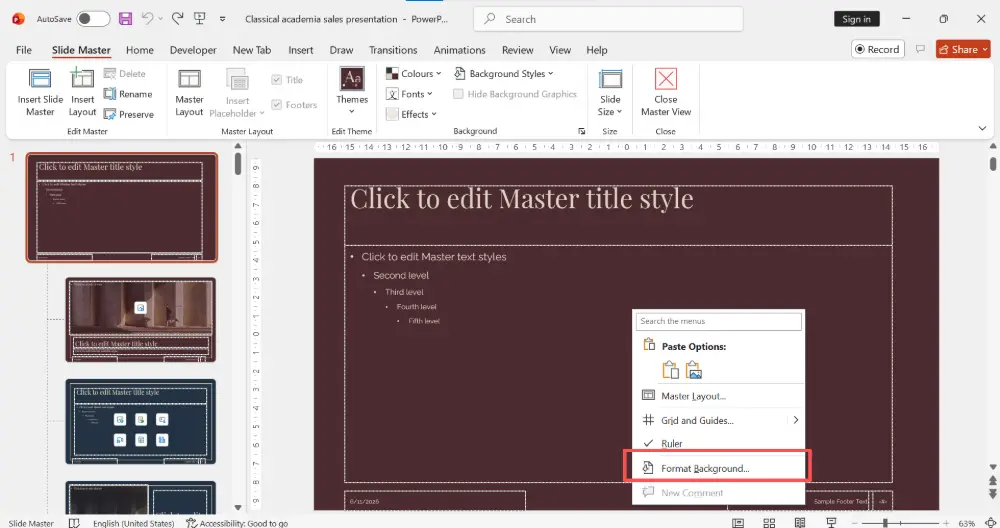
Task: Open the Comments pane icon
Action: coord(920,49)
